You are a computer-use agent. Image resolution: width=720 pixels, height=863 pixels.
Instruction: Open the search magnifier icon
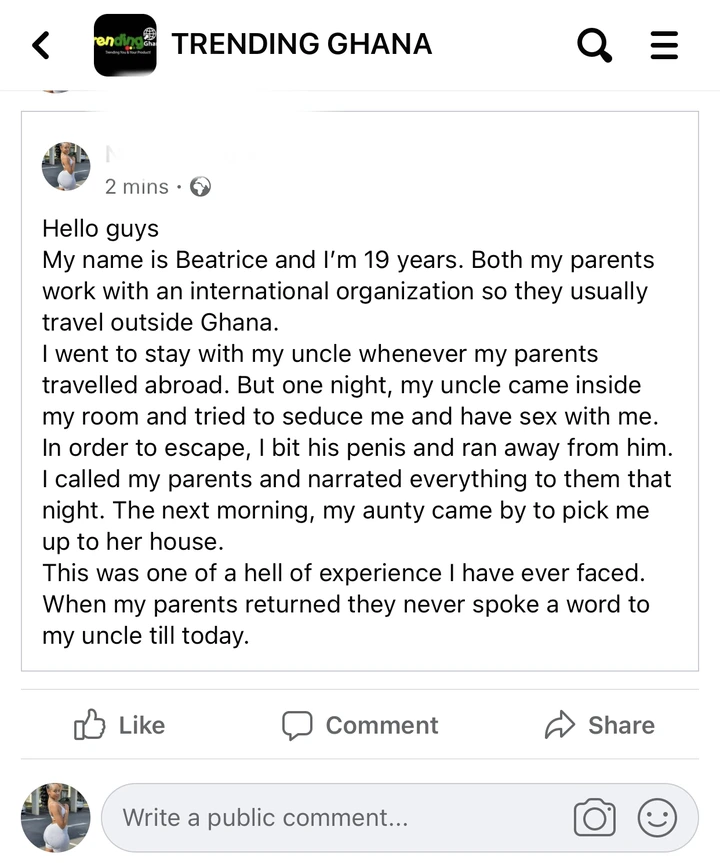595,45
